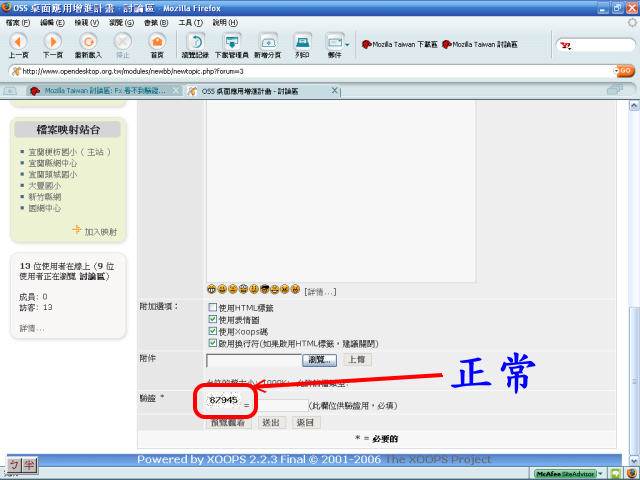Open the 瀏覽 menu

pyautogui.click(x=121, y=23)
